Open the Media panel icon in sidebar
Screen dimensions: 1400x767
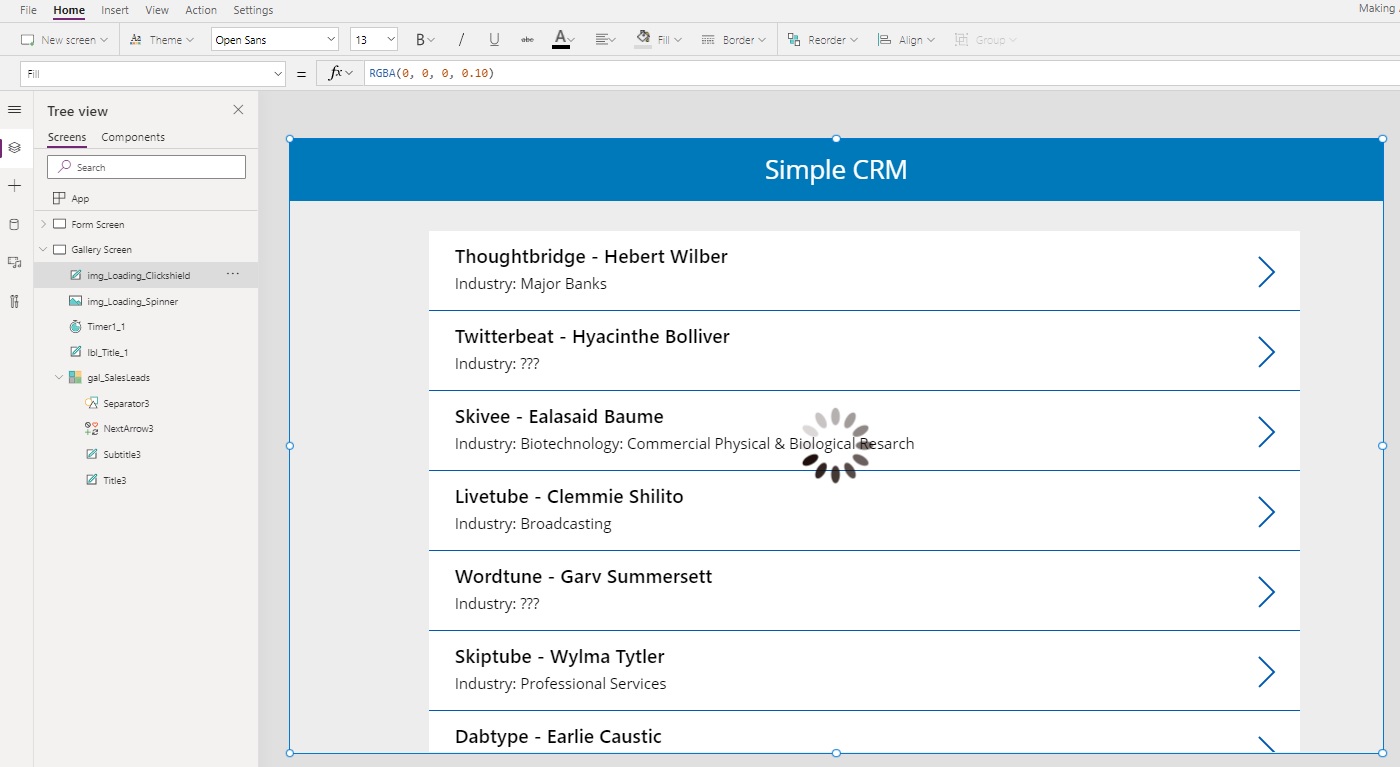point(14,262)
